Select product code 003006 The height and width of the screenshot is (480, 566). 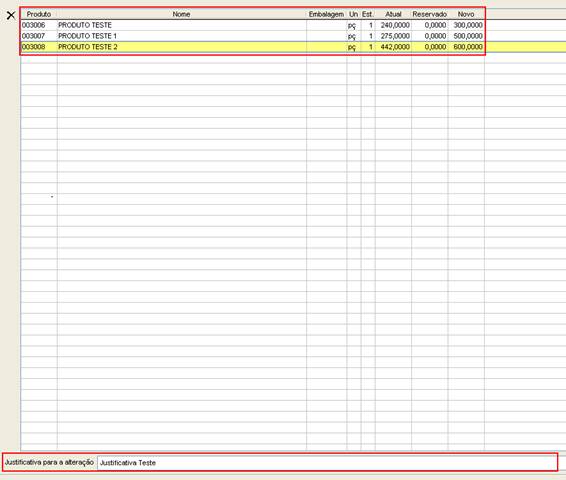tap(34, 25)
